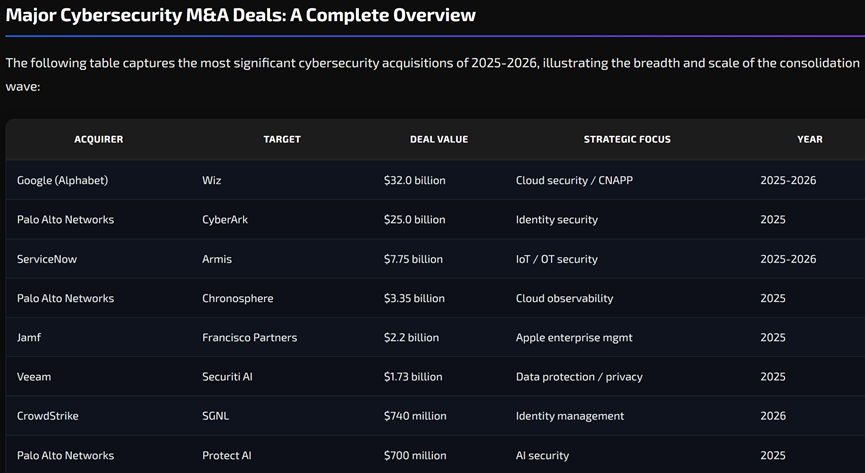This screenshot has height=473, width=865.
Task: Click the SGNL target cell
Action: [215, 416]
